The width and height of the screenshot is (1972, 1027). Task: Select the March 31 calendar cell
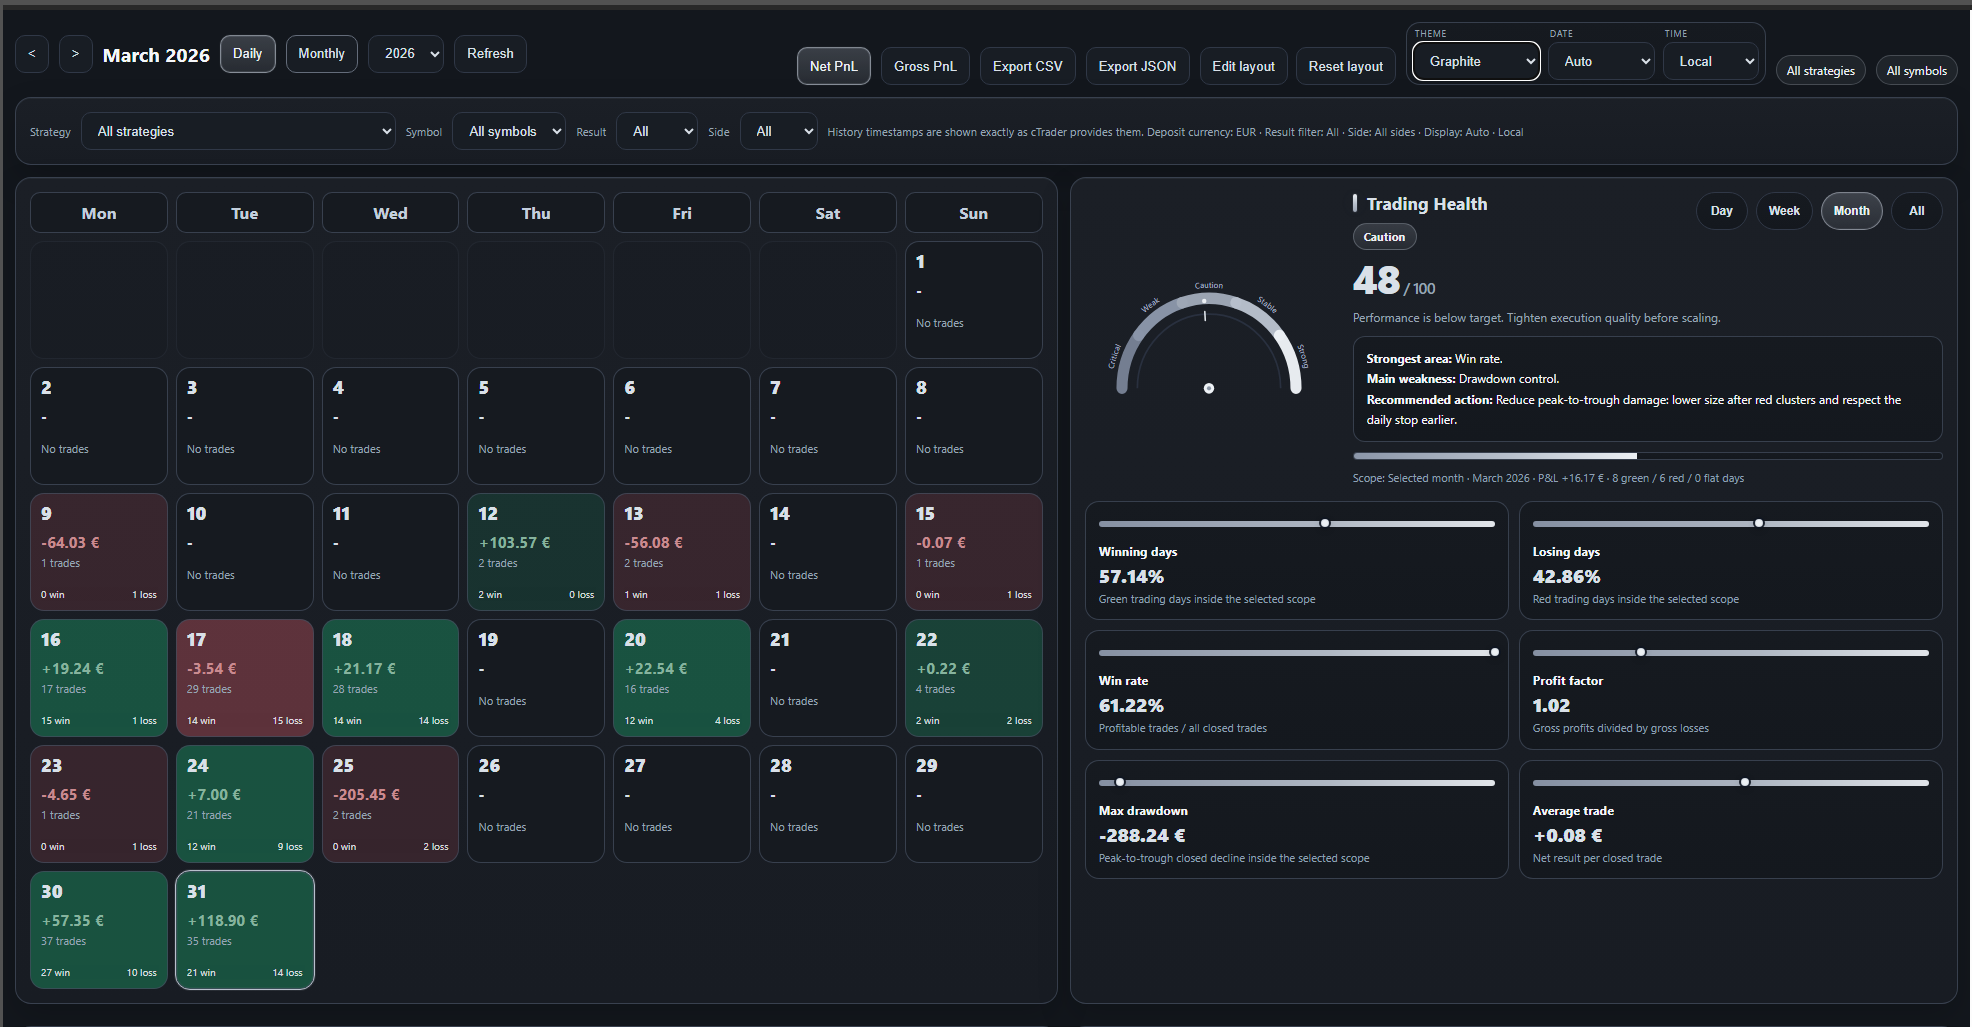(244, 929)
